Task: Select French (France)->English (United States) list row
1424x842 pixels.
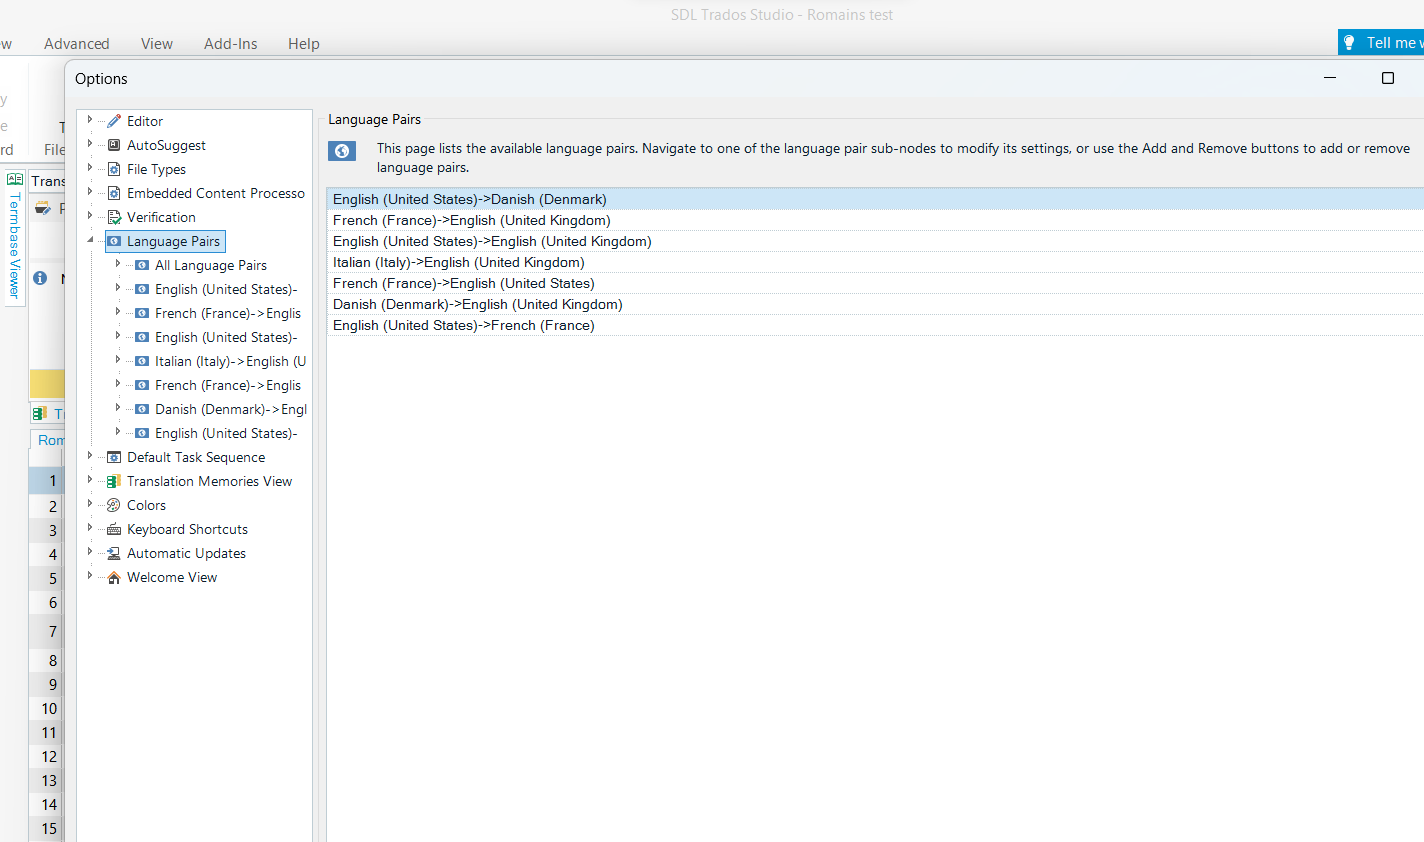Action: click(x=875, y=283)
